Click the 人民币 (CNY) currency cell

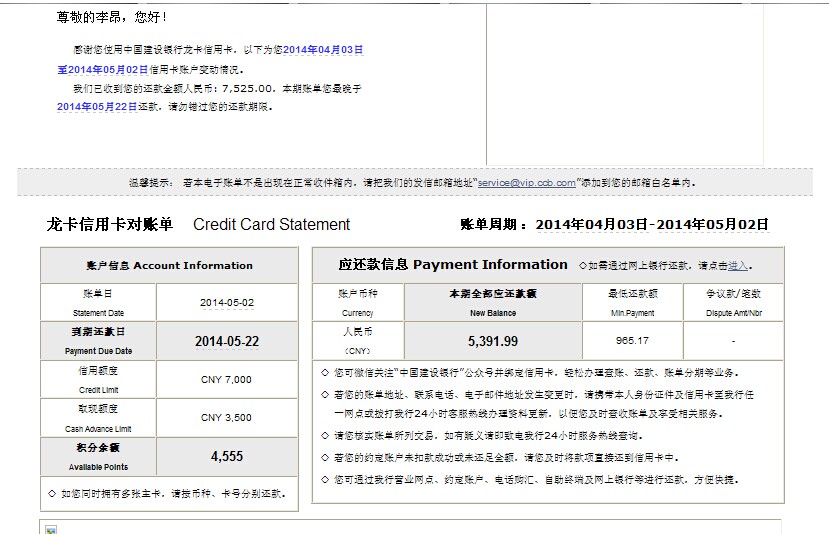(x=358, y=340)
